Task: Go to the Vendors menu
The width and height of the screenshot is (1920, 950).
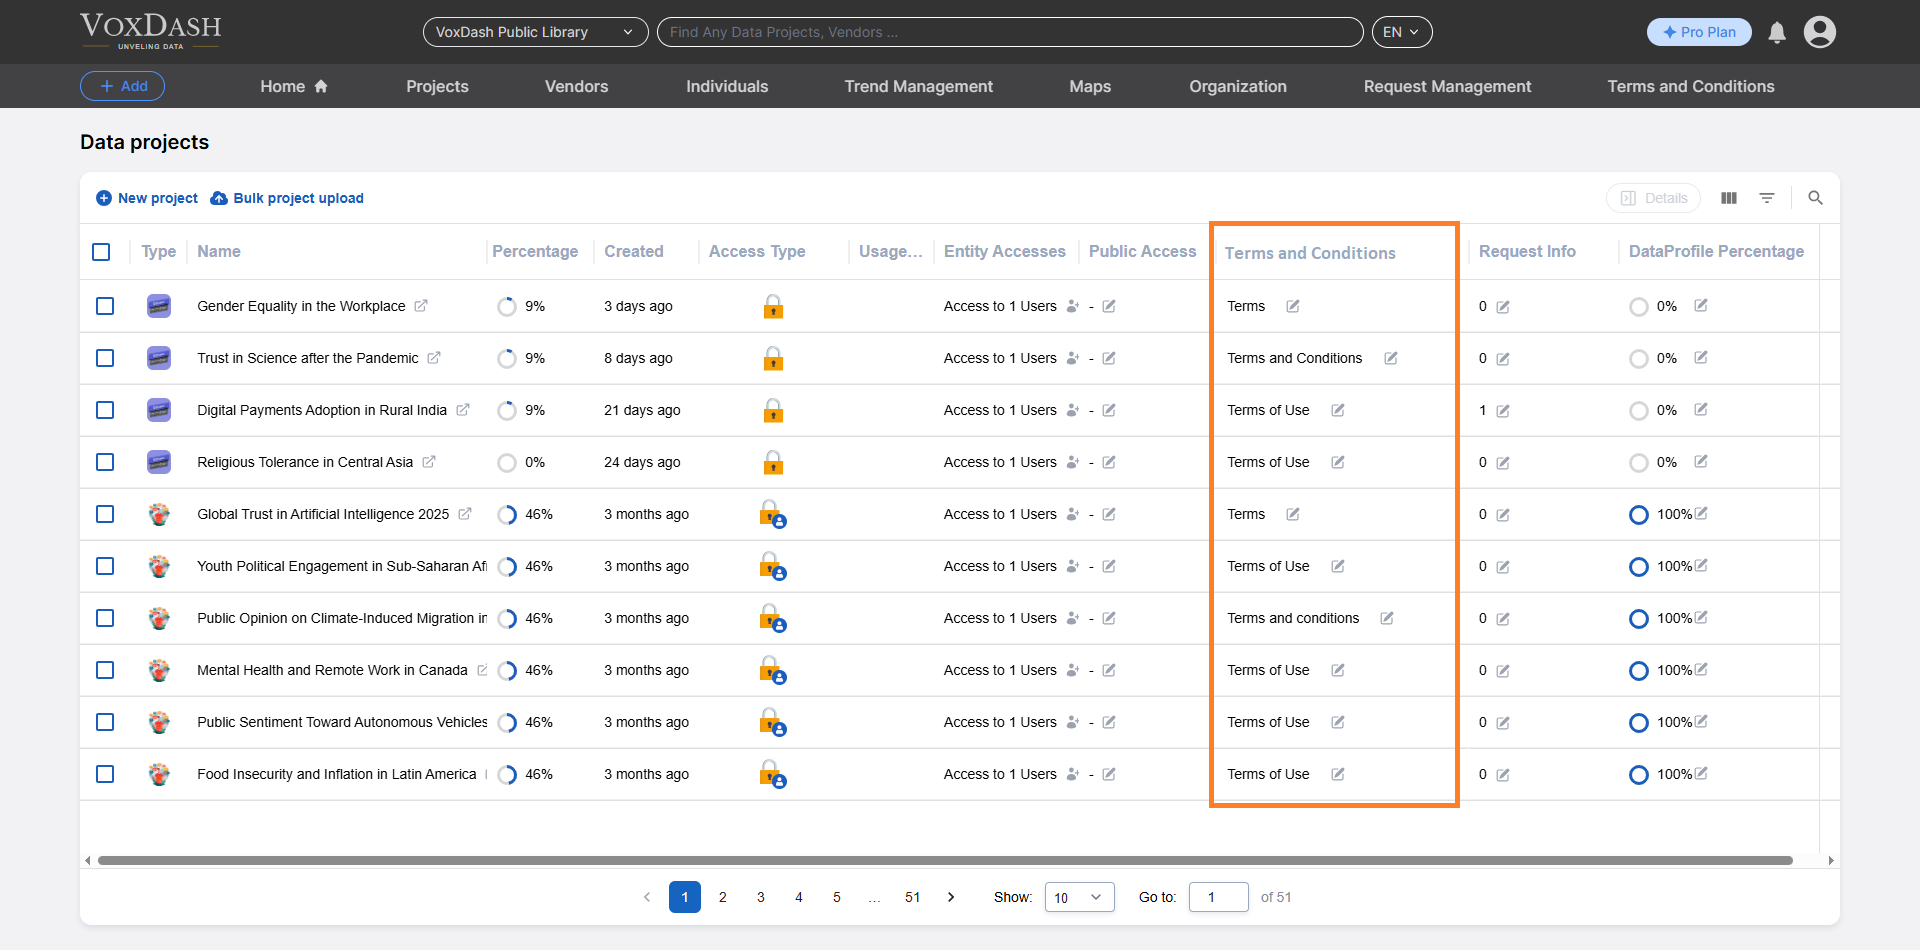Action: (576, 87)
